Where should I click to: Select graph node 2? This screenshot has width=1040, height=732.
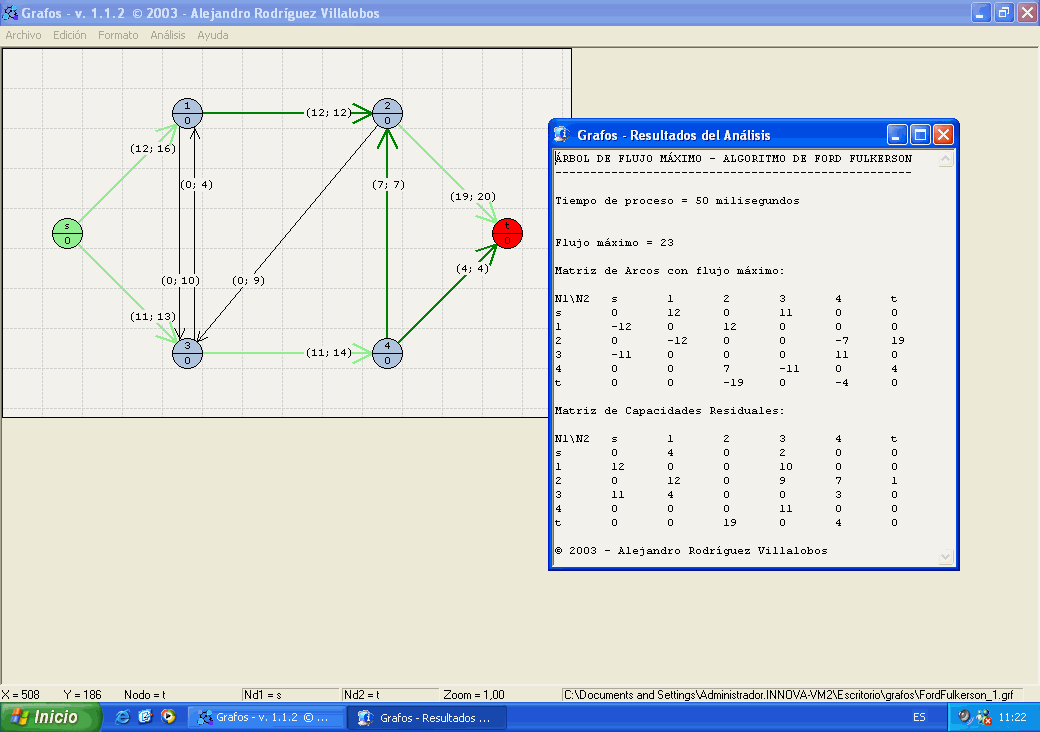pyautogui.click(x=387, y=113)
